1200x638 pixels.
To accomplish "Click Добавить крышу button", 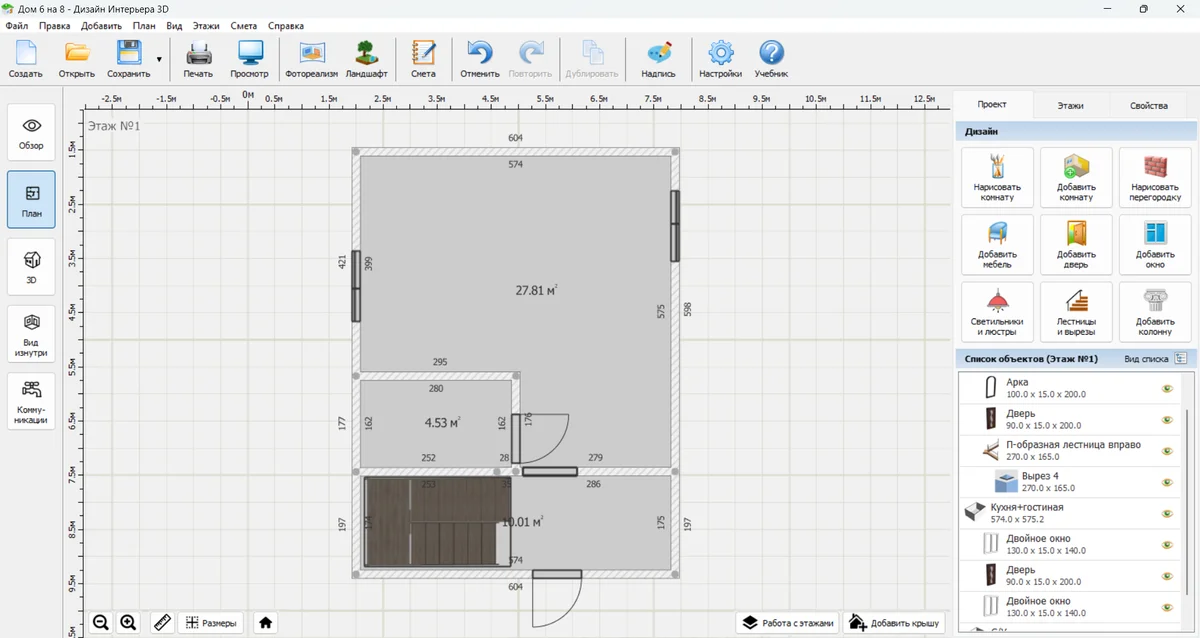I will tap(894, 622).
